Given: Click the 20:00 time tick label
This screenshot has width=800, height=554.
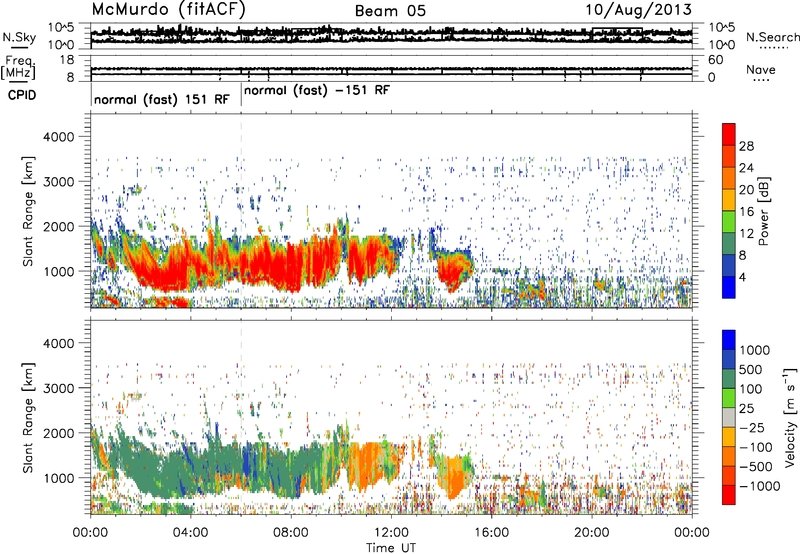Looking at the screenshot, I should 591,533.
